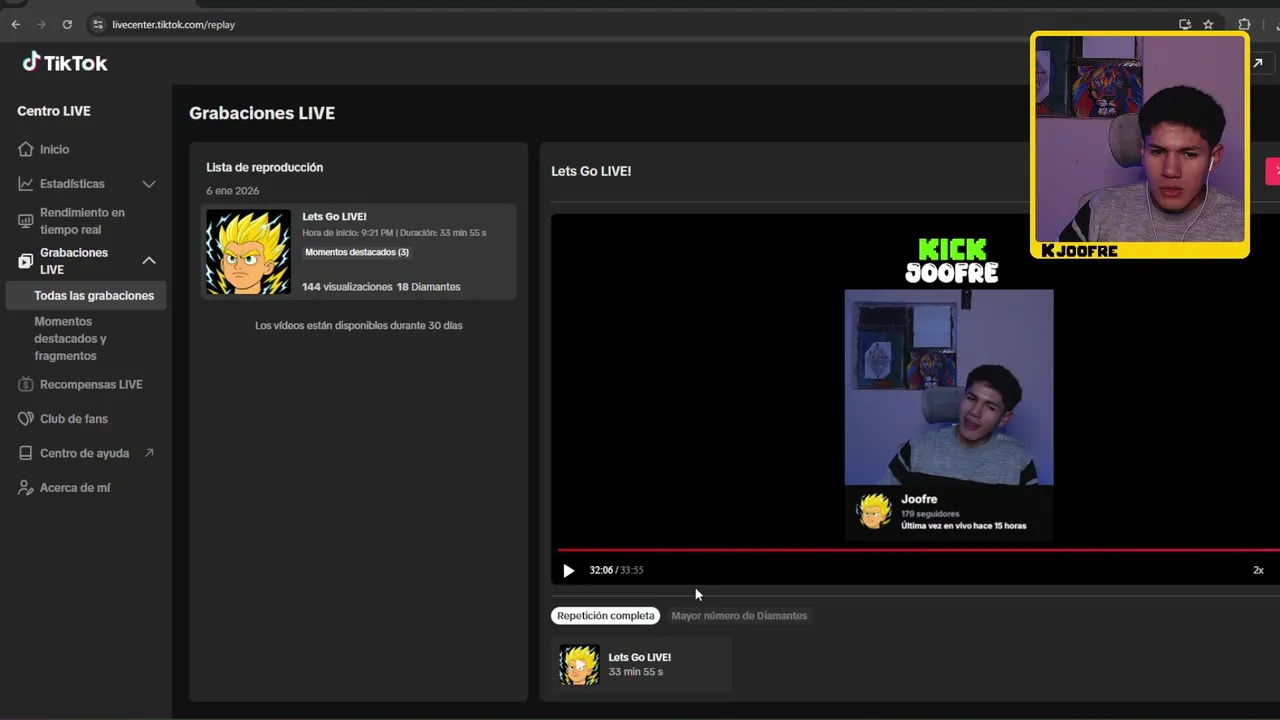
Task: Click external link arrow beside Centro de ayuda
Action: point(149,453)
